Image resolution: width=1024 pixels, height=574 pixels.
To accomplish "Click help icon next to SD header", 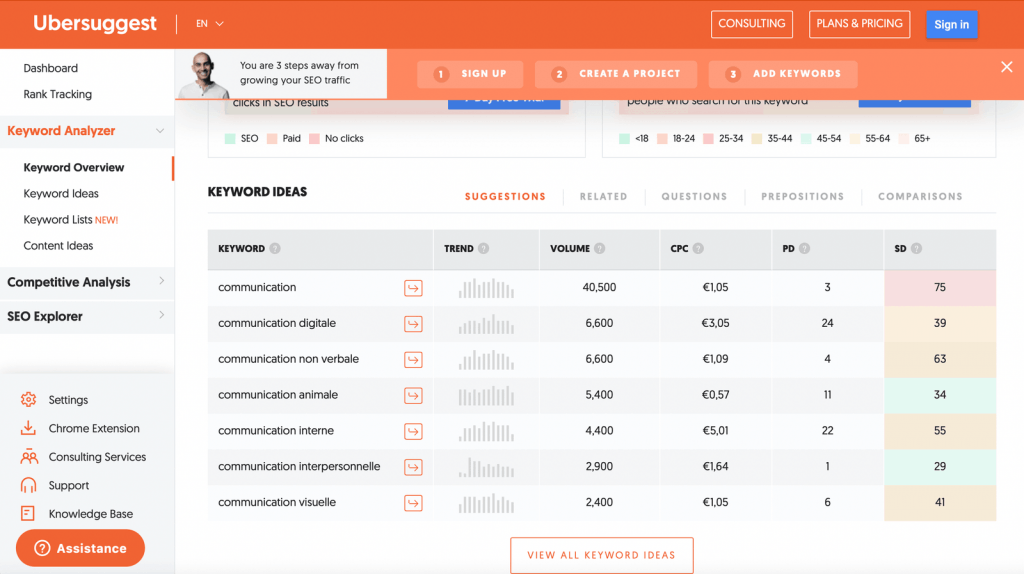I will (x=916, y=249).
